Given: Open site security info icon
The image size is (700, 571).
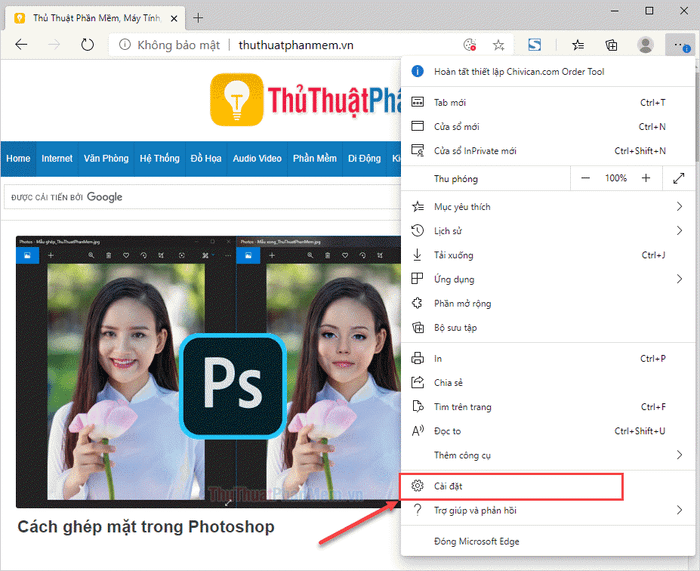Looking at the screenshot, I should click(x=125, y=45).
